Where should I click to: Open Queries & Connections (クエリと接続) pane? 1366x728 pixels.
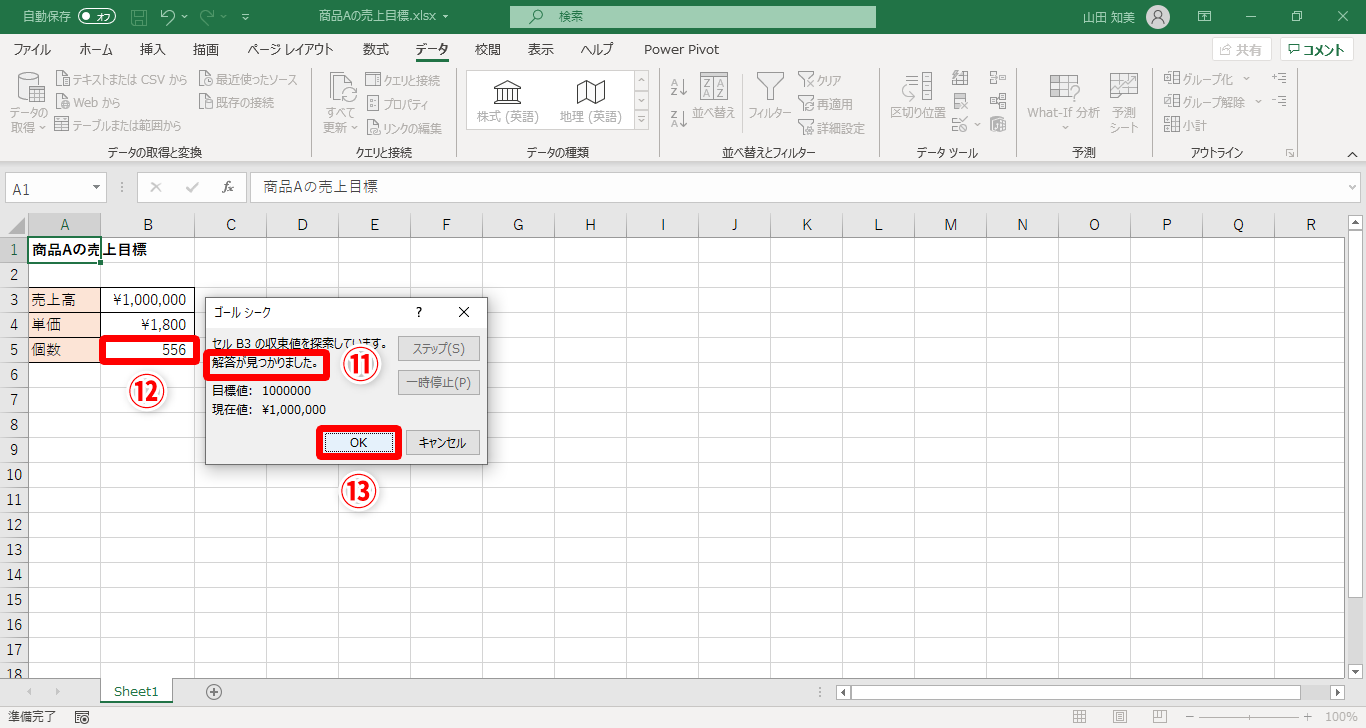tap(402, 80)
